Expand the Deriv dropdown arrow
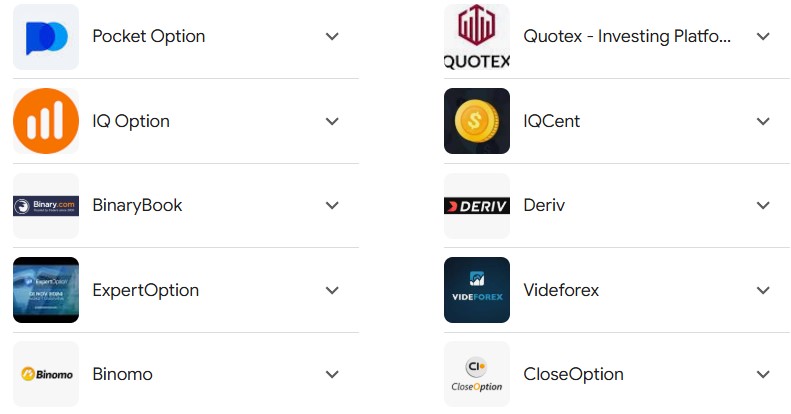This screenshot has height=414, width=791. pos(763,206)
